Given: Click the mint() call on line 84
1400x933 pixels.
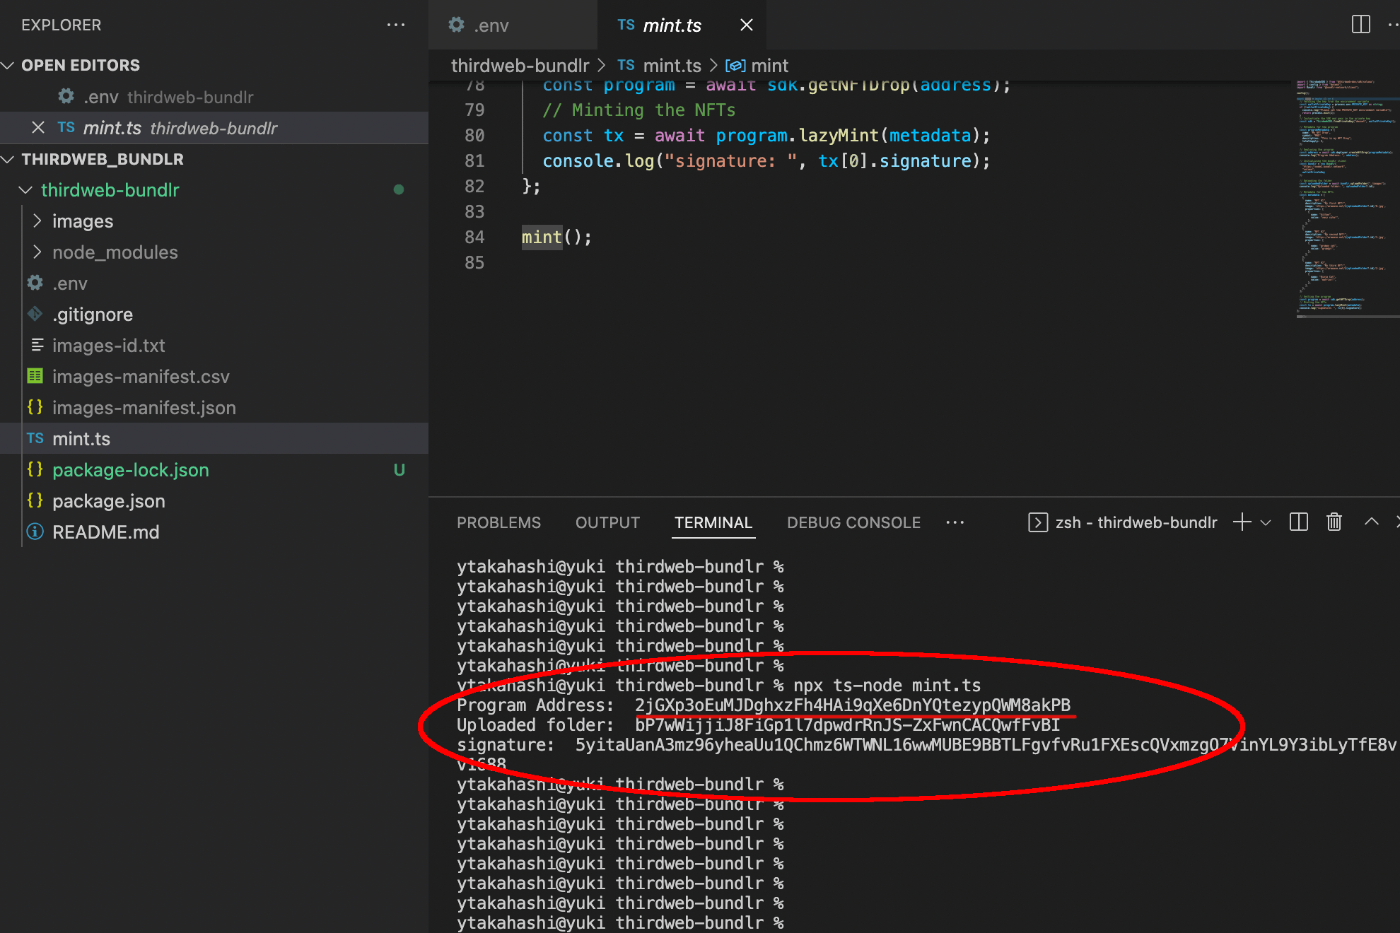Looking at the screenshot, I should pyautogui.click(x=556, y=237).
